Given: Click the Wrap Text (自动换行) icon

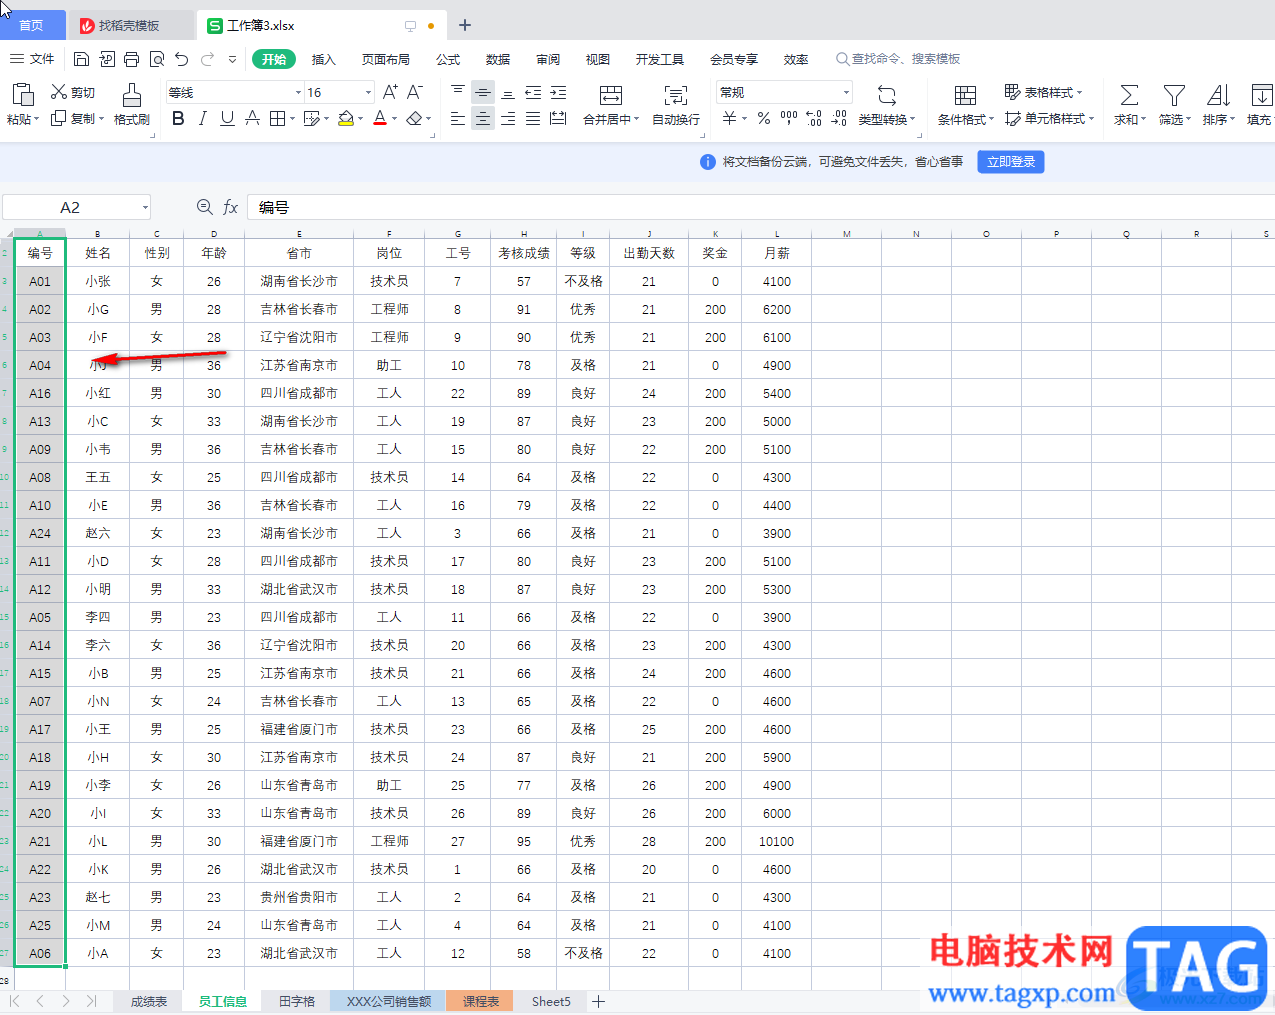Looking at the screenshot, I should pos(676,95).
